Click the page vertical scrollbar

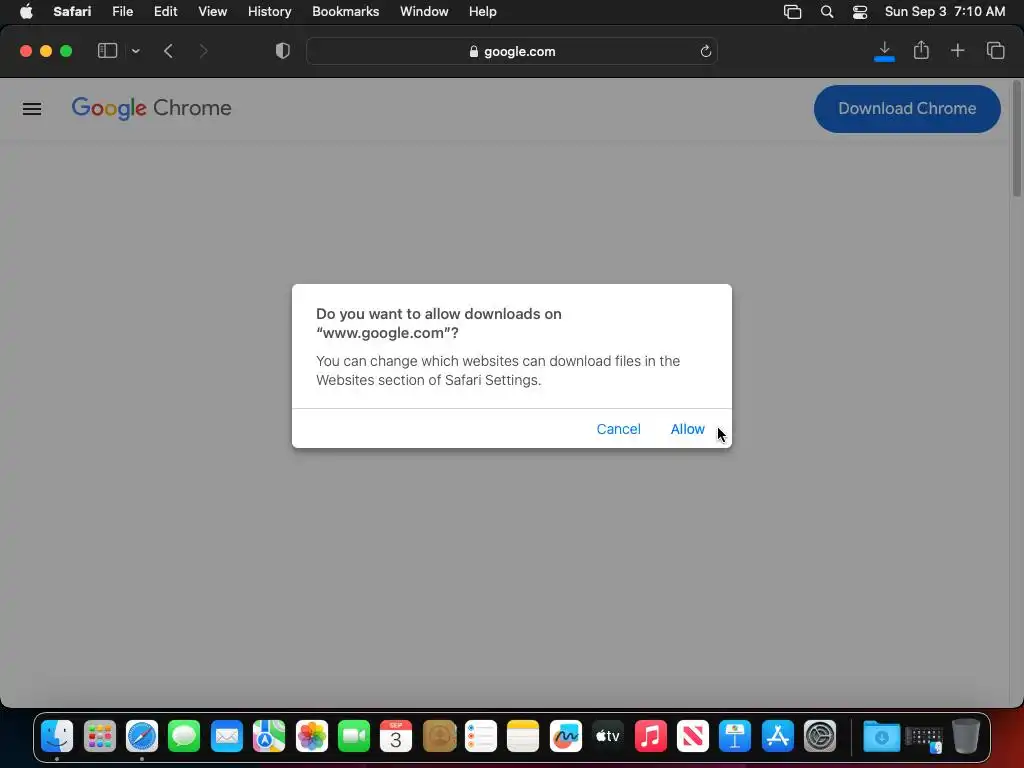tap(1017, 138)
